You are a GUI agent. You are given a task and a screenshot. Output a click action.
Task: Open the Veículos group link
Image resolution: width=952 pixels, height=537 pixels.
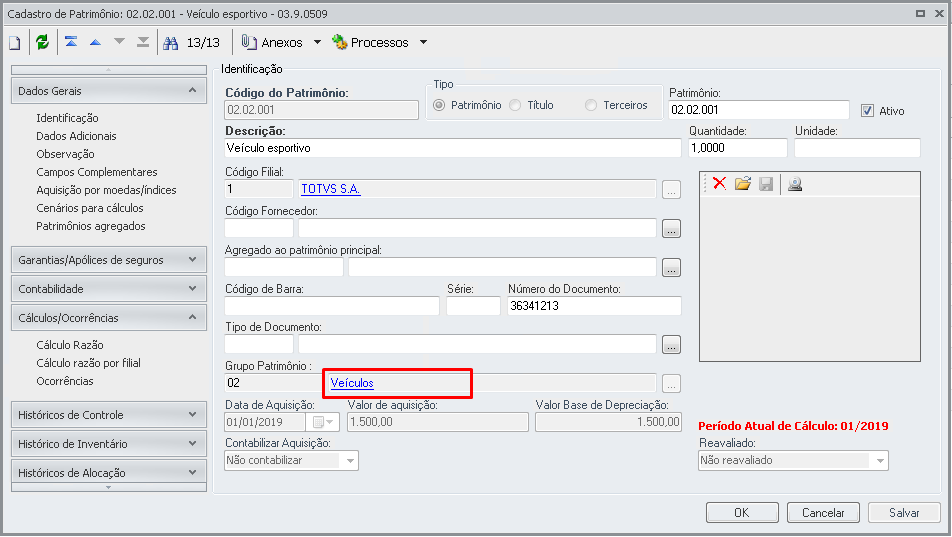point(352,383)
